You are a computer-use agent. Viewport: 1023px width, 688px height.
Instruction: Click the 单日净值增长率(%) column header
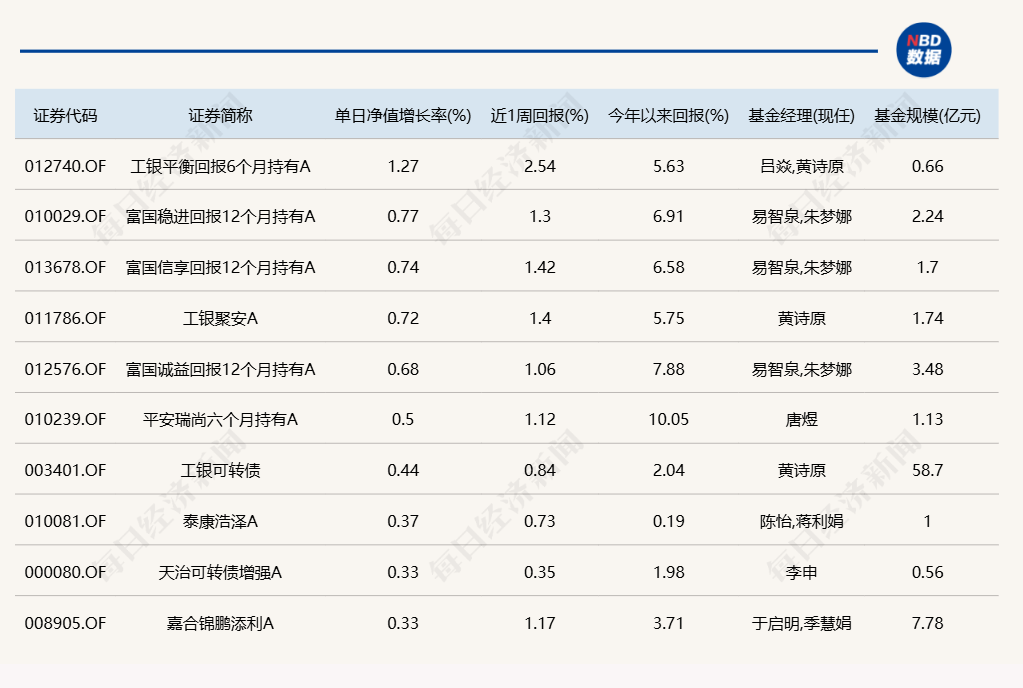403,116
